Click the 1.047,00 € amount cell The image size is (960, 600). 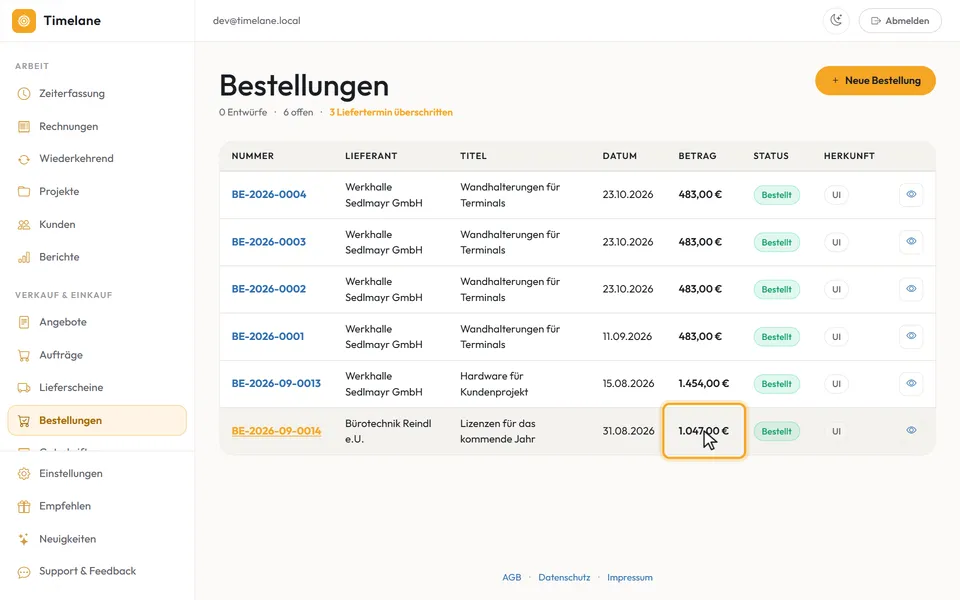tap(703, 431)
